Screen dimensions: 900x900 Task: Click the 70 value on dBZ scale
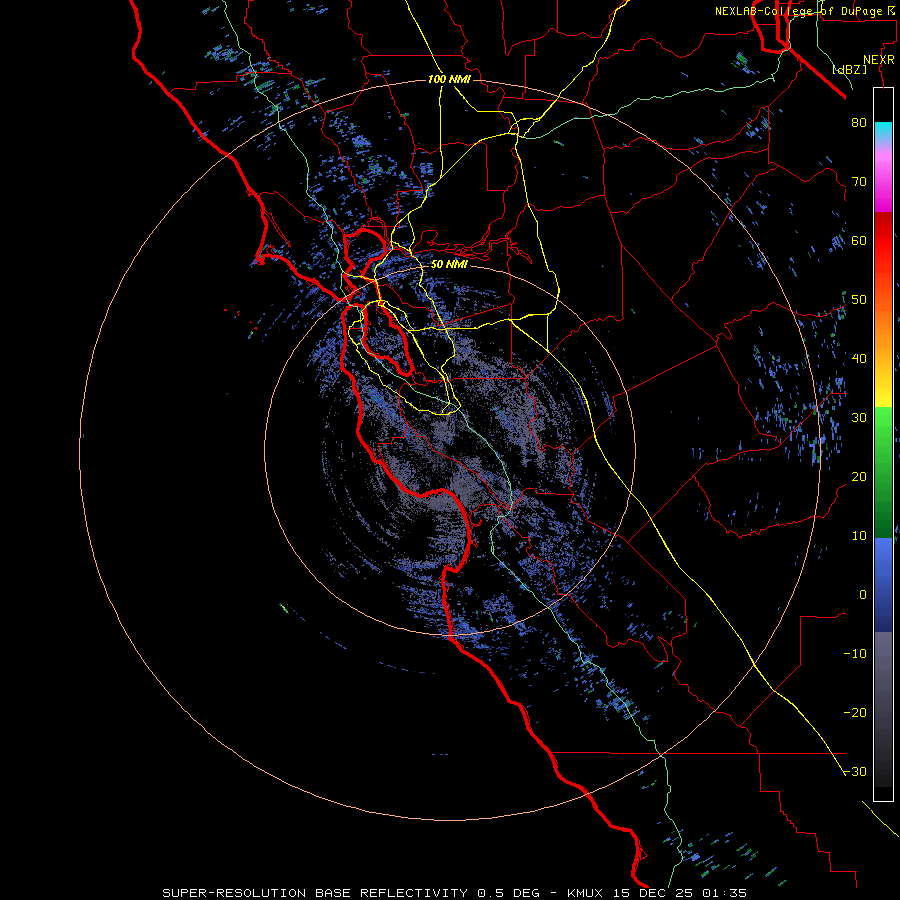click(859, 182)
